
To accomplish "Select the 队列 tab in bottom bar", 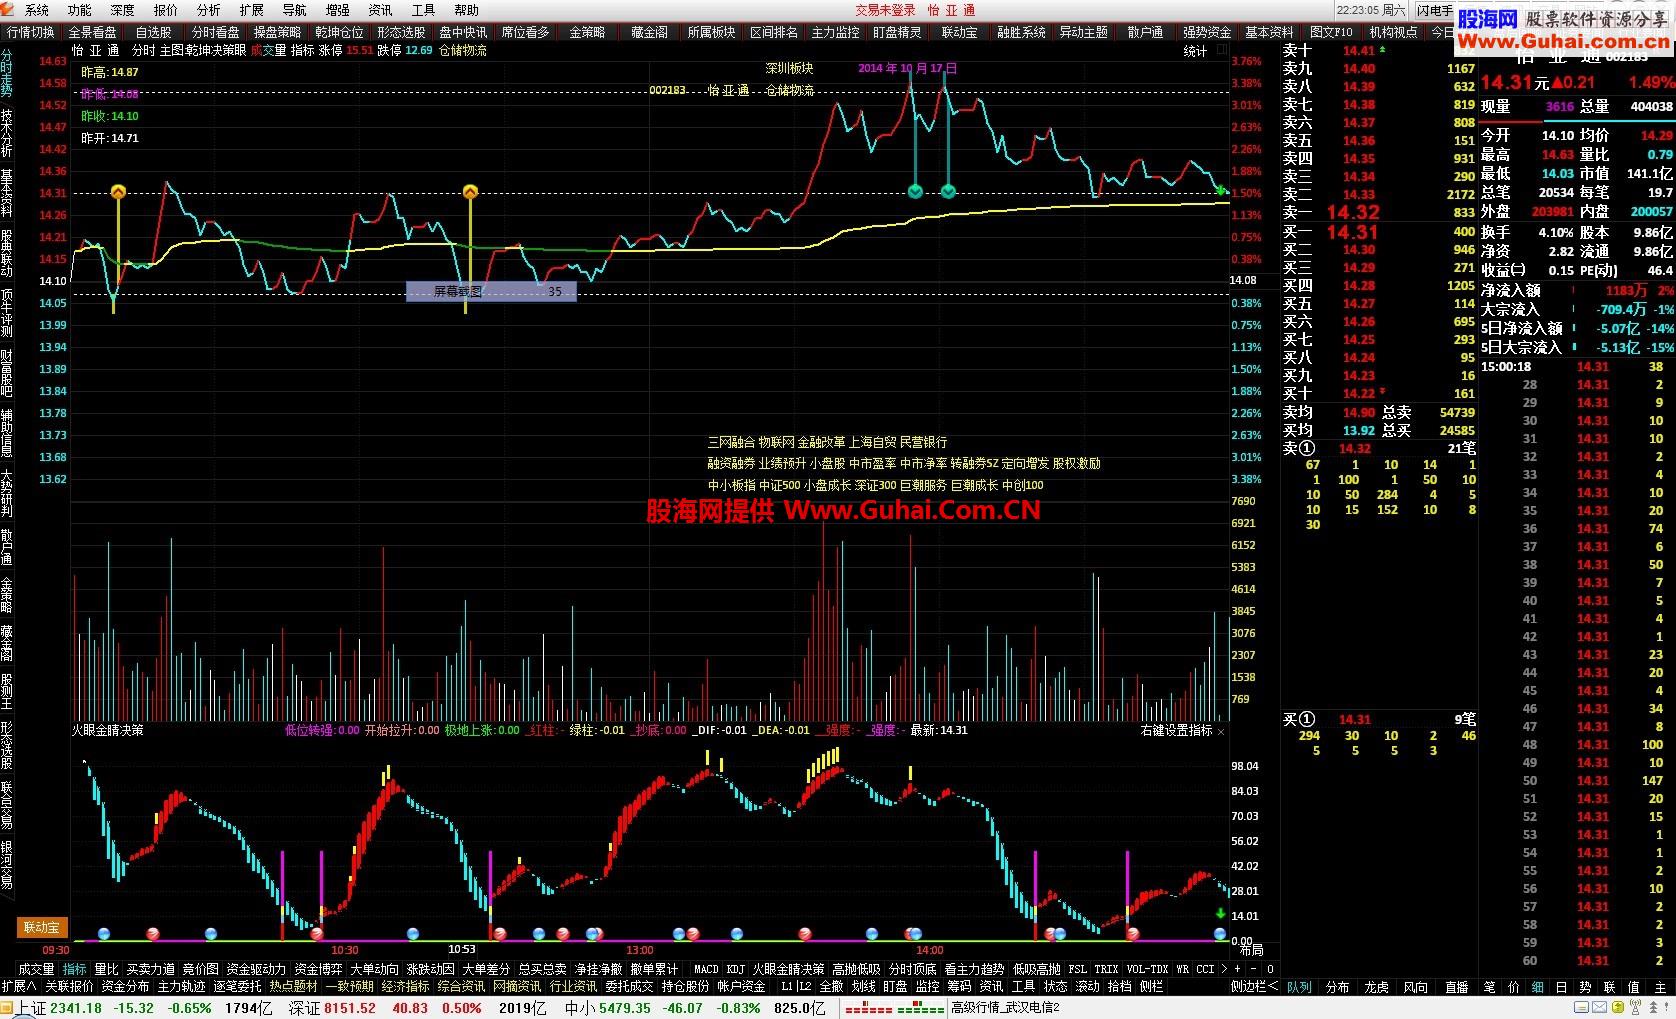I will point(1298,987).
